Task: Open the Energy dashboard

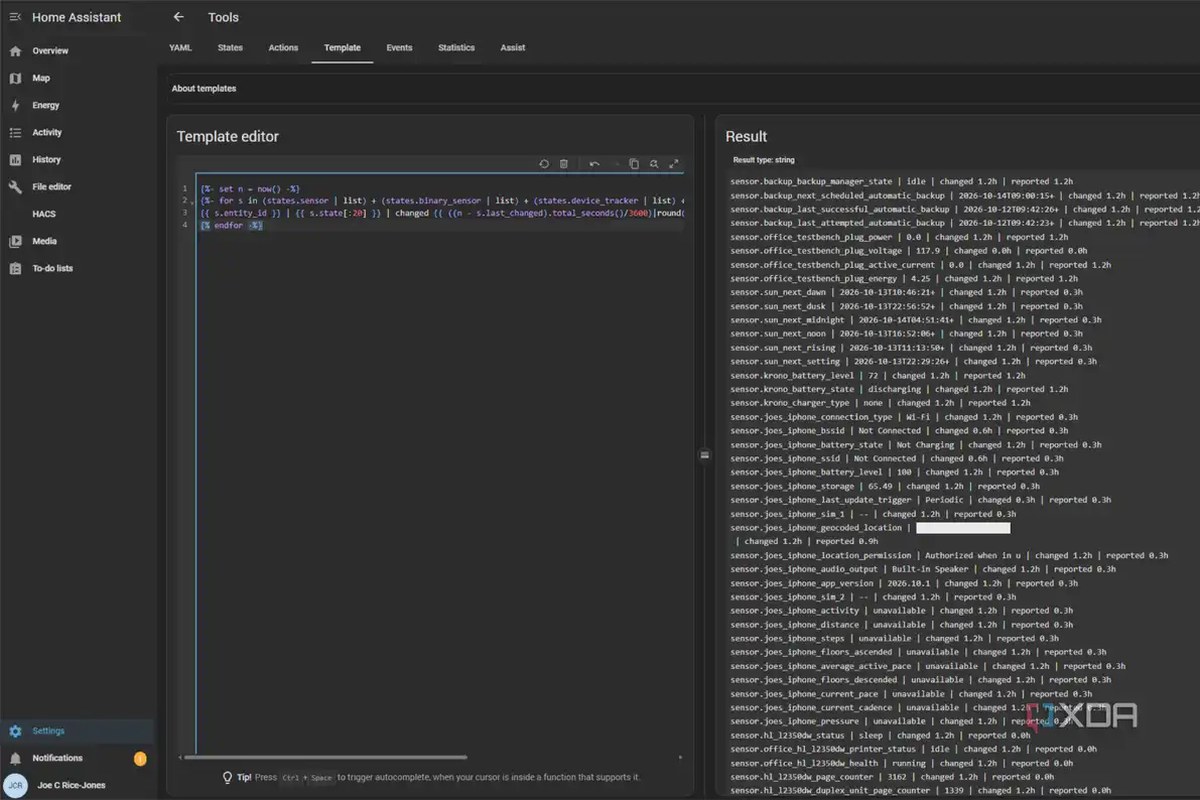Action: [78, 105]
